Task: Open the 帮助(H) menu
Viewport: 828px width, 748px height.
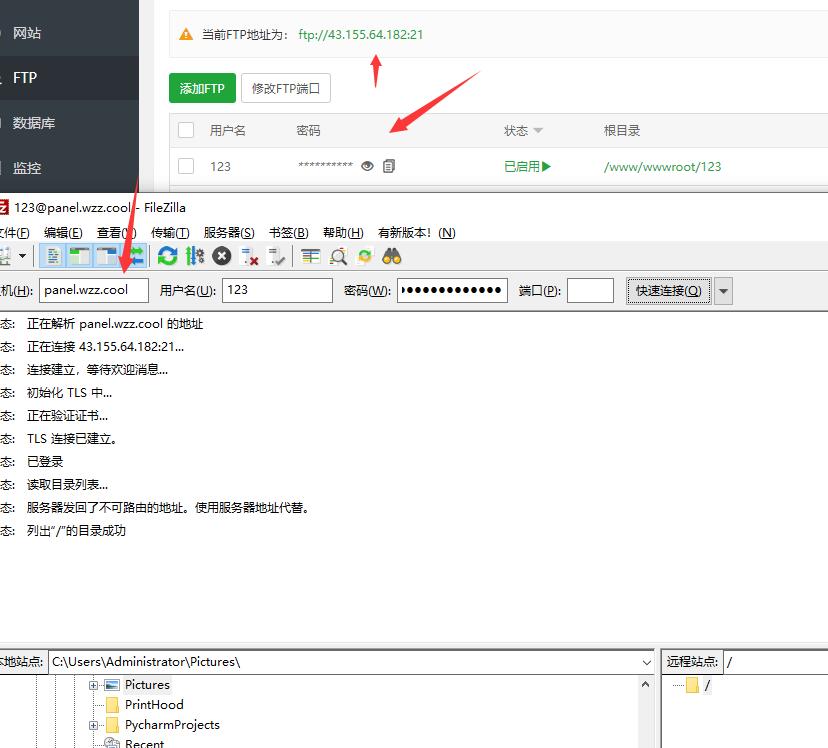Action: click(343, 233)
